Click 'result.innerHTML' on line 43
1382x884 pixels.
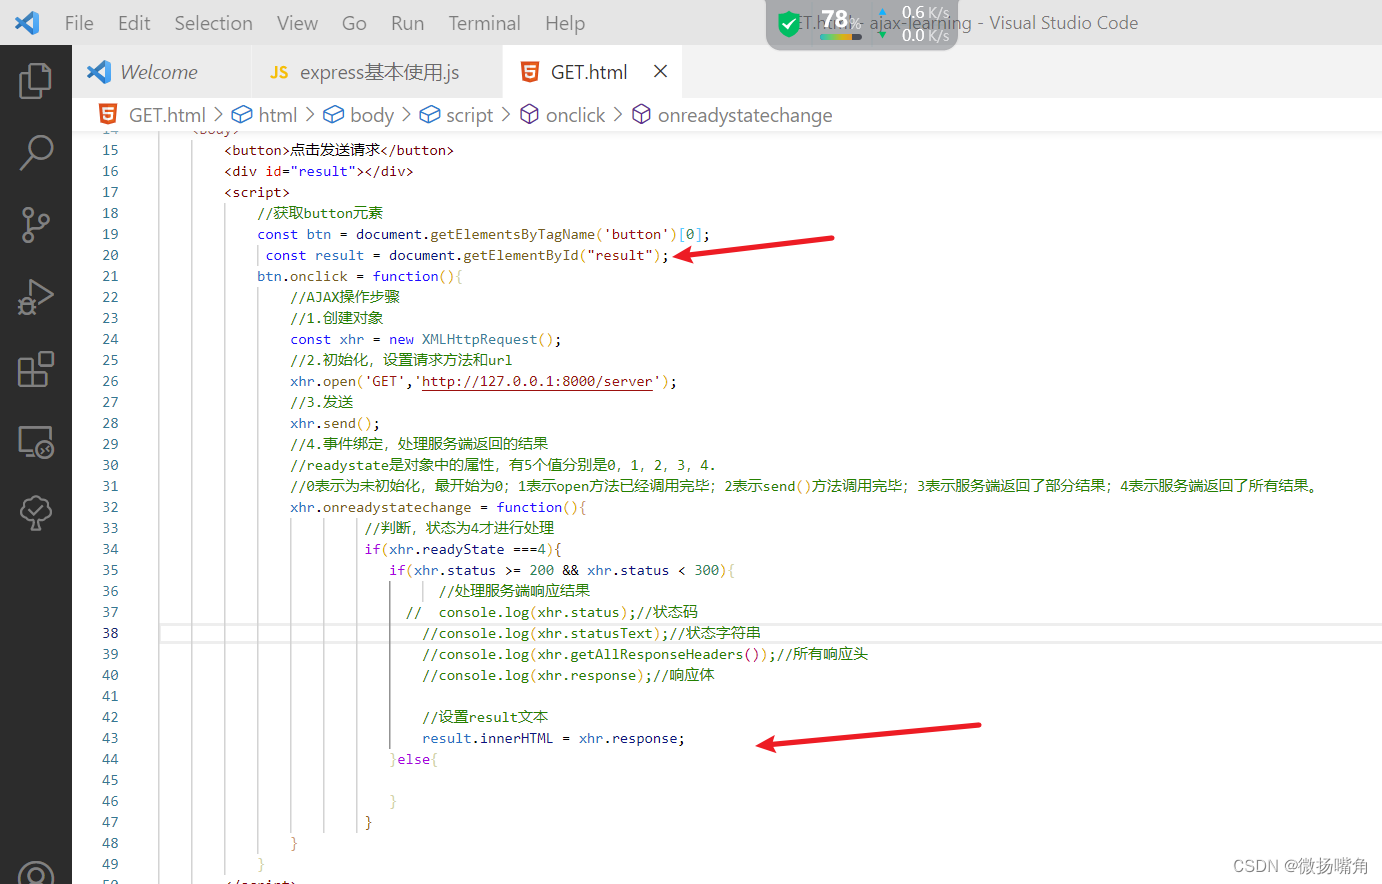[x=487, y=738]
